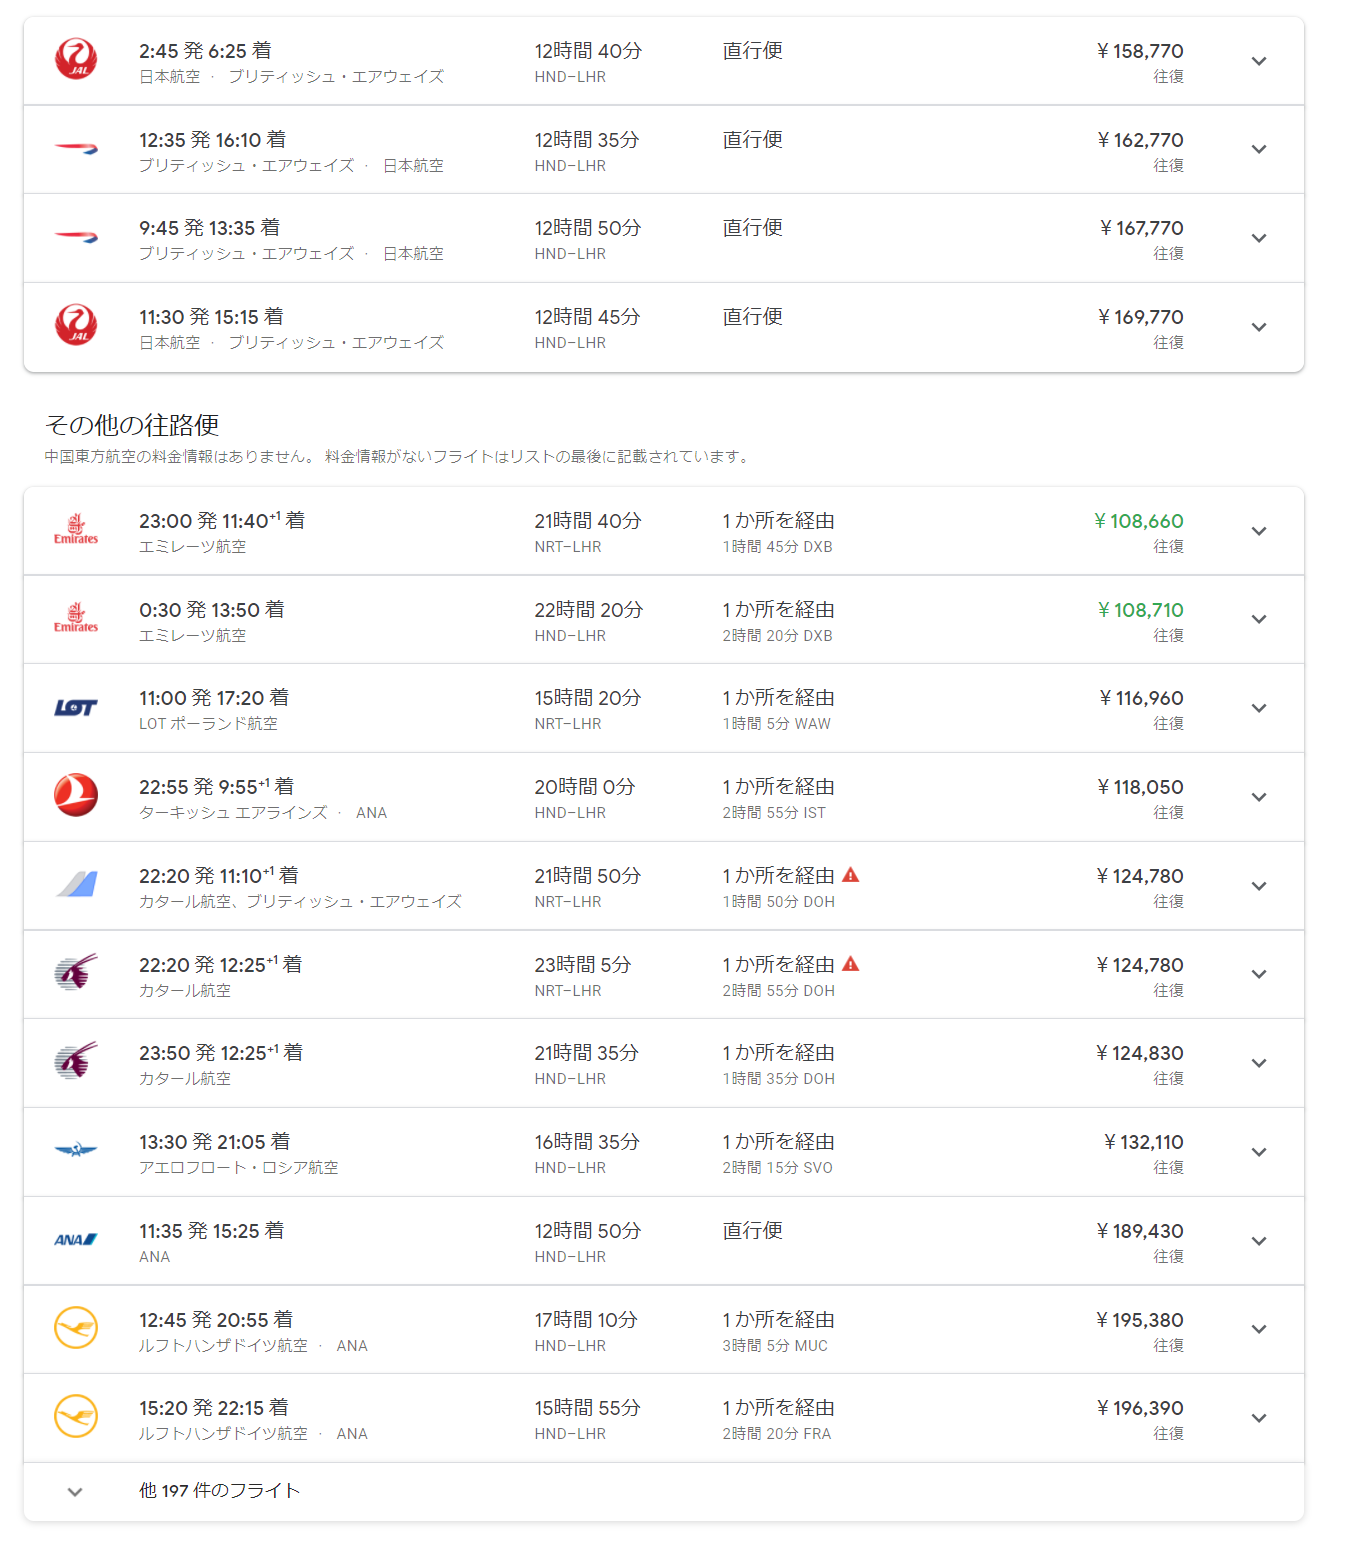Click British Airways logo on 12:35 flight

(x=76, y=149)
